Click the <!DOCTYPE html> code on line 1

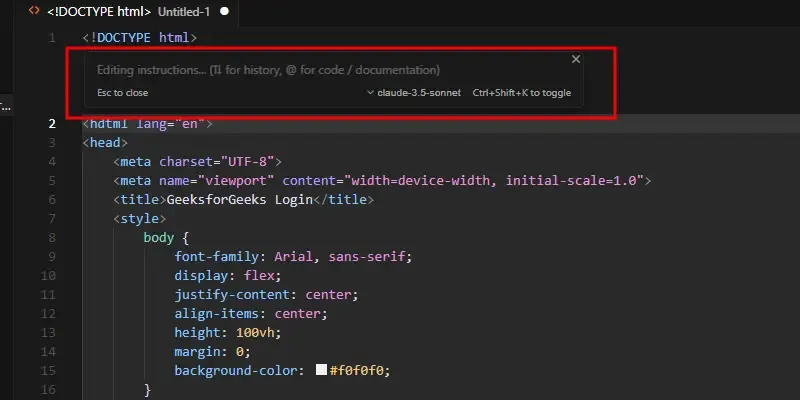click(x=140, y=38)
